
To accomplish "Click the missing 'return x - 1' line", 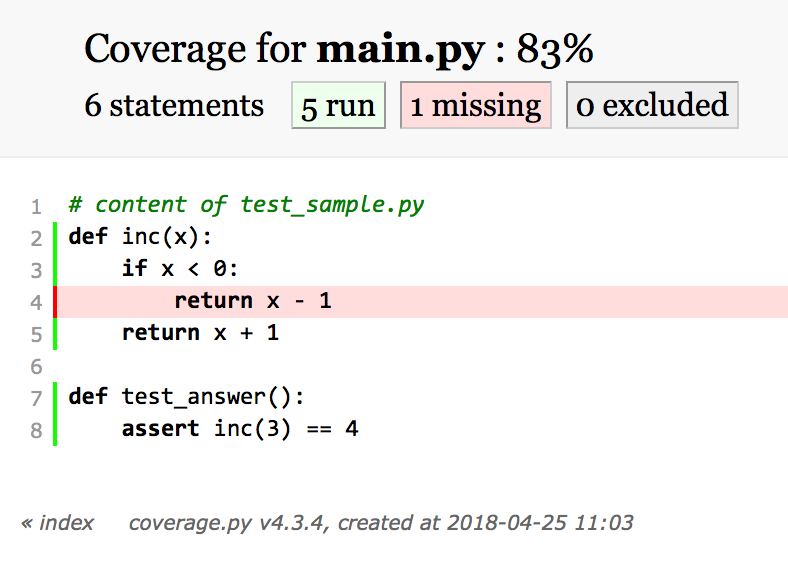I will (253, 301).
